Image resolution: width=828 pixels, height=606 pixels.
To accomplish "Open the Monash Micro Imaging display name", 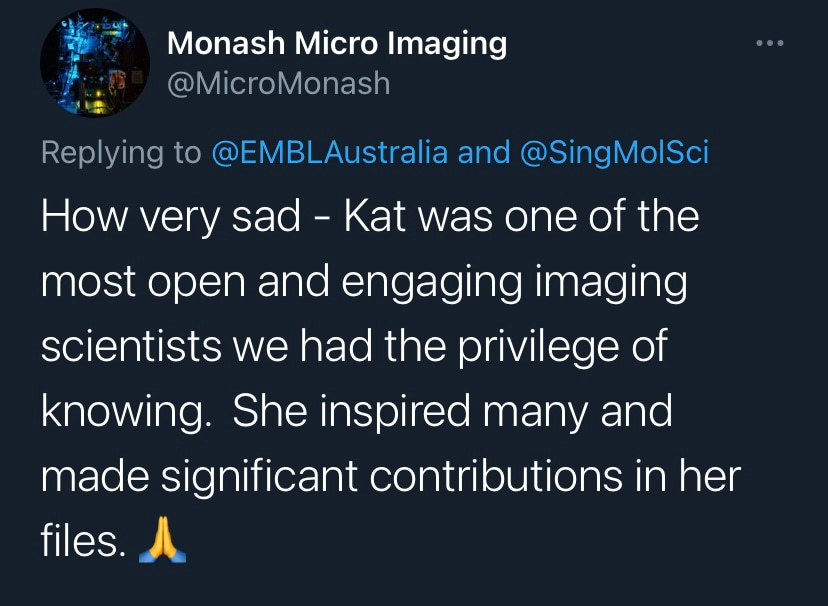I will click(x=337, y=43).
